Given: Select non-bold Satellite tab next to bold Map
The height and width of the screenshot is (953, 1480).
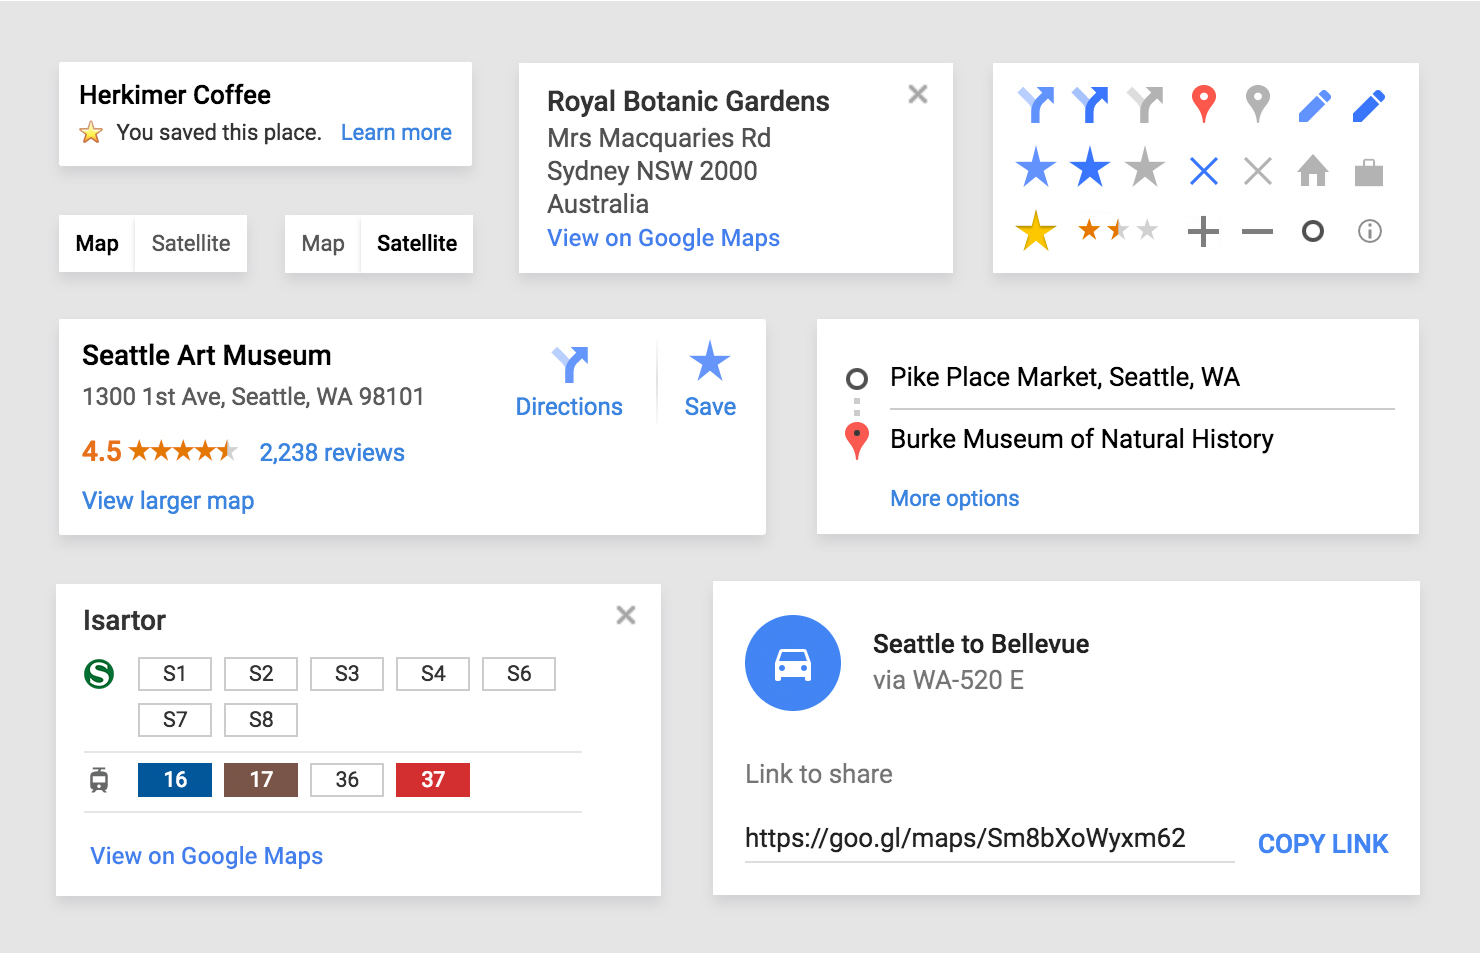Looking at the screenshot, I should [x=191, y=243].
